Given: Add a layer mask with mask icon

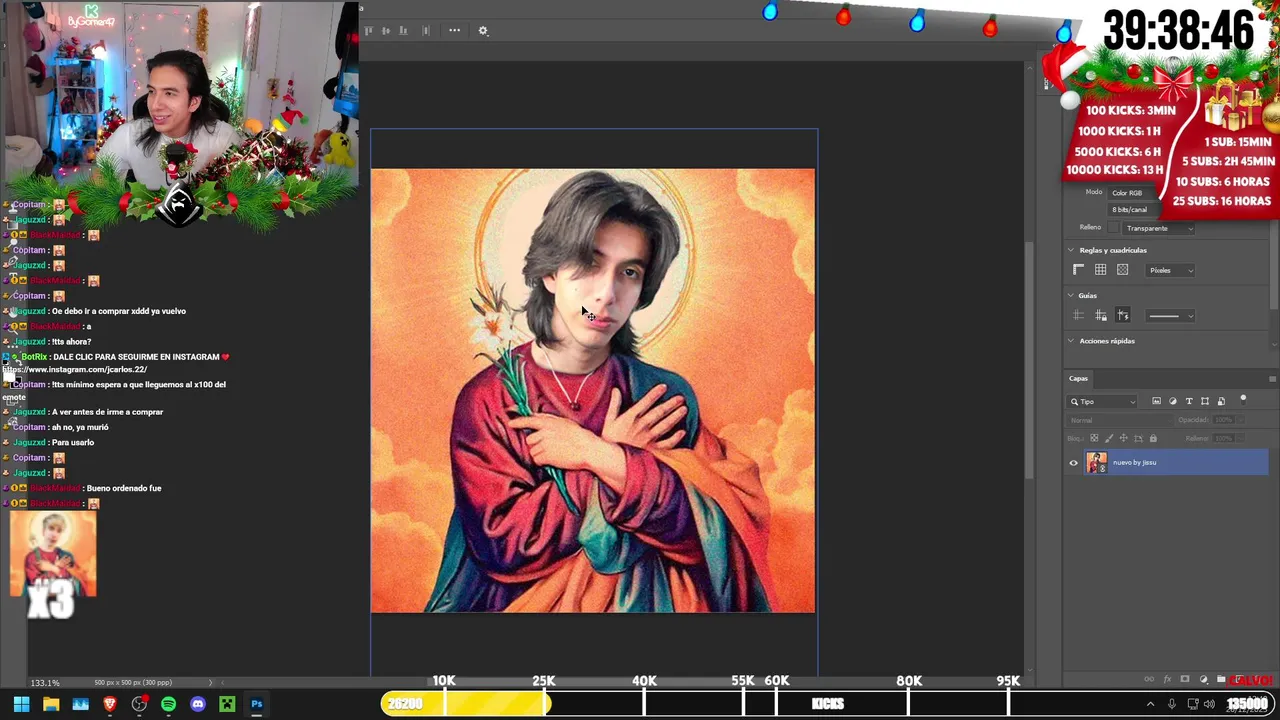Looking at the screenshot, I should (1185, 679).
